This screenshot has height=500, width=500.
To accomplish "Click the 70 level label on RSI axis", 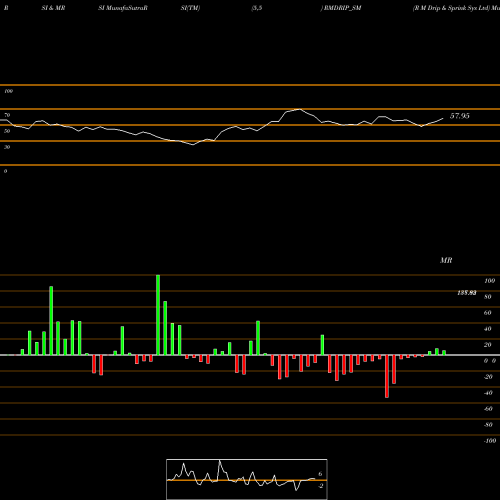I will (7, 115).
